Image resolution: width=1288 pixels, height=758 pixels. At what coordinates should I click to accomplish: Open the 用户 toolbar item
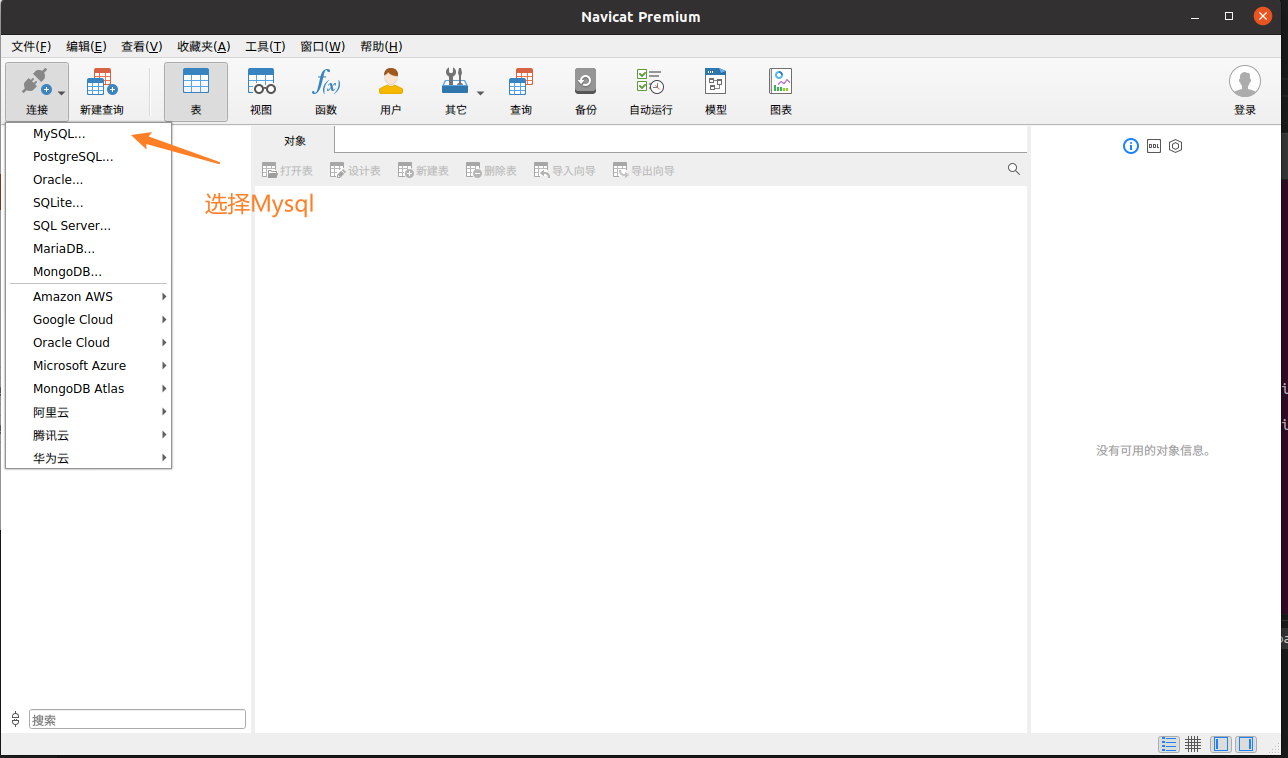[x=391, y=92]
